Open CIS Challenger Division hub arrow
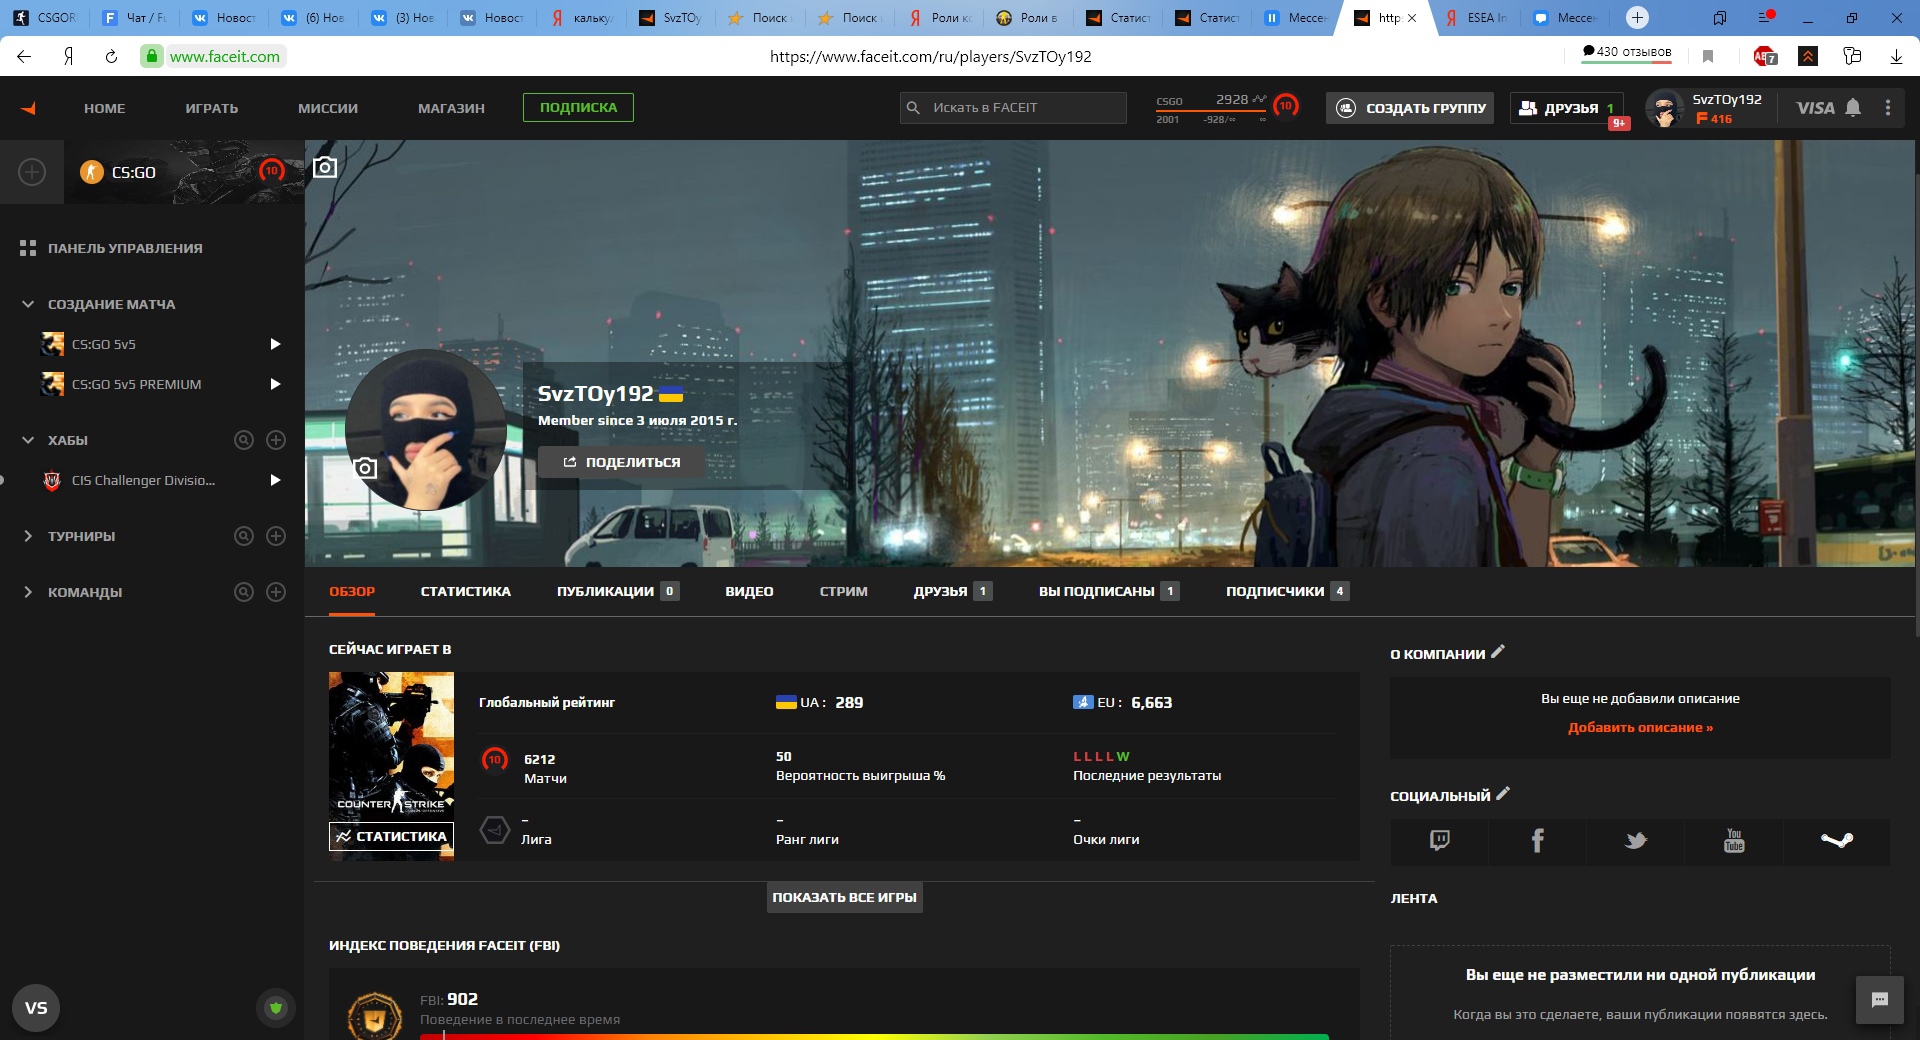The height and width of the screenshot is (1040, 1920). point(275,480)
